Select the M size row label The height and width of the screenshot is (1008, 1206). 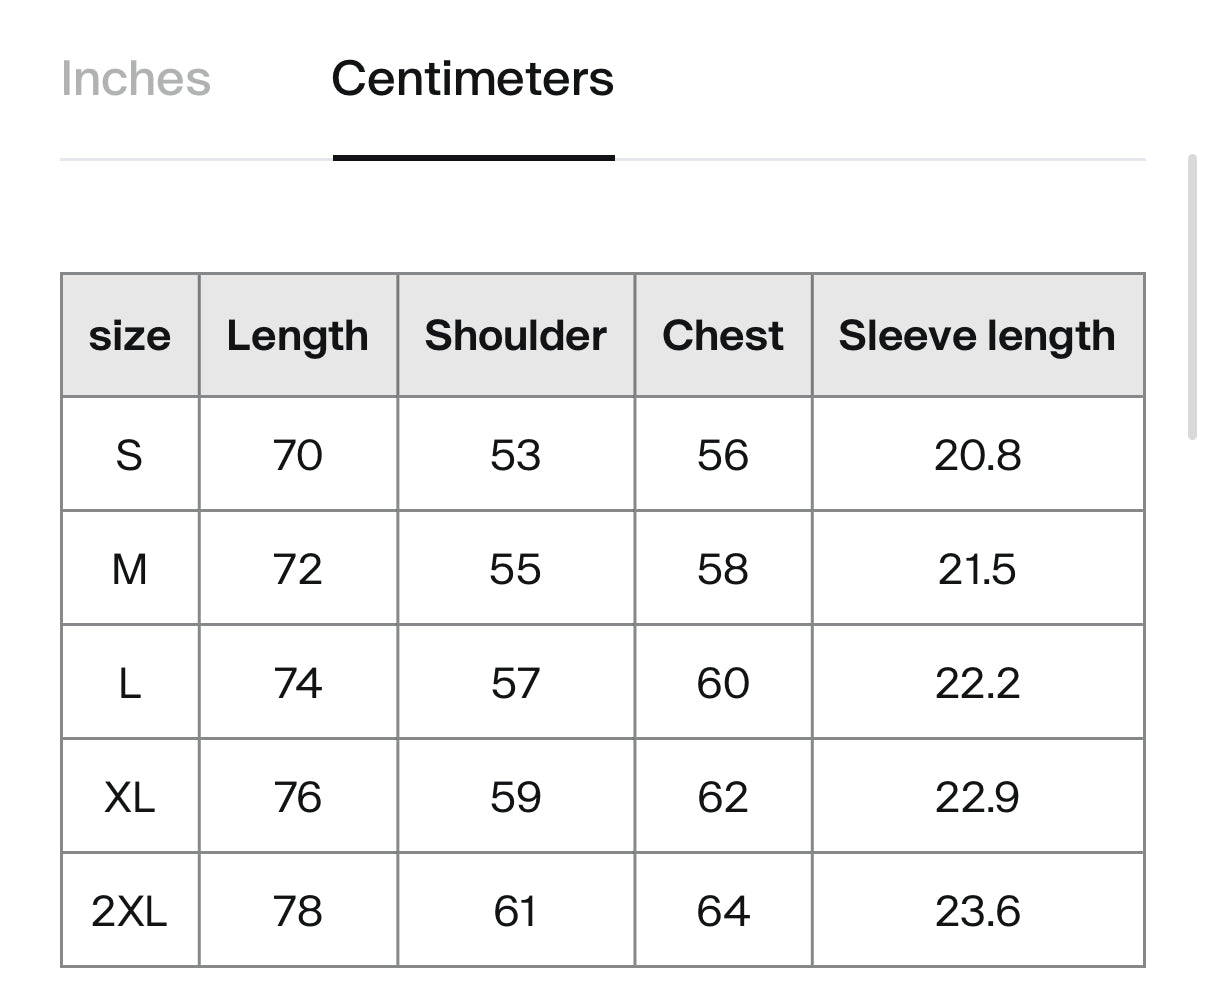point(130,569)
